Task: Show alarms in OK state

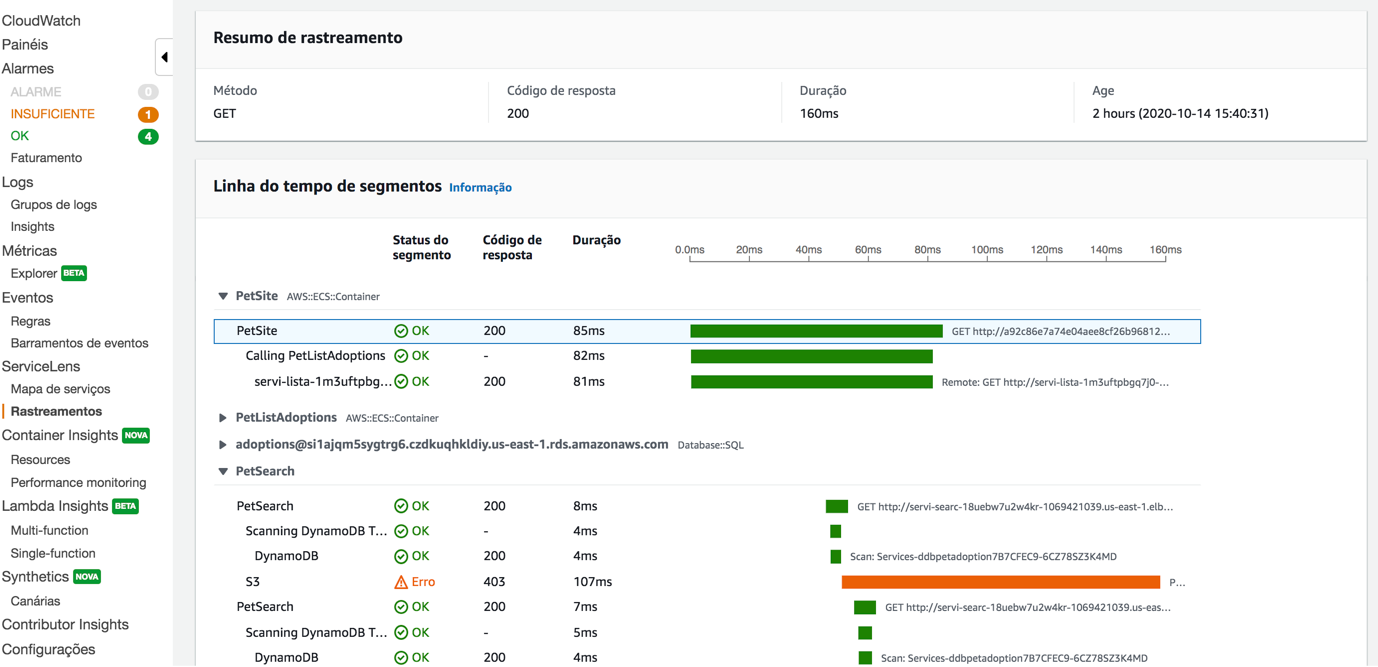Action: point(19,136)
